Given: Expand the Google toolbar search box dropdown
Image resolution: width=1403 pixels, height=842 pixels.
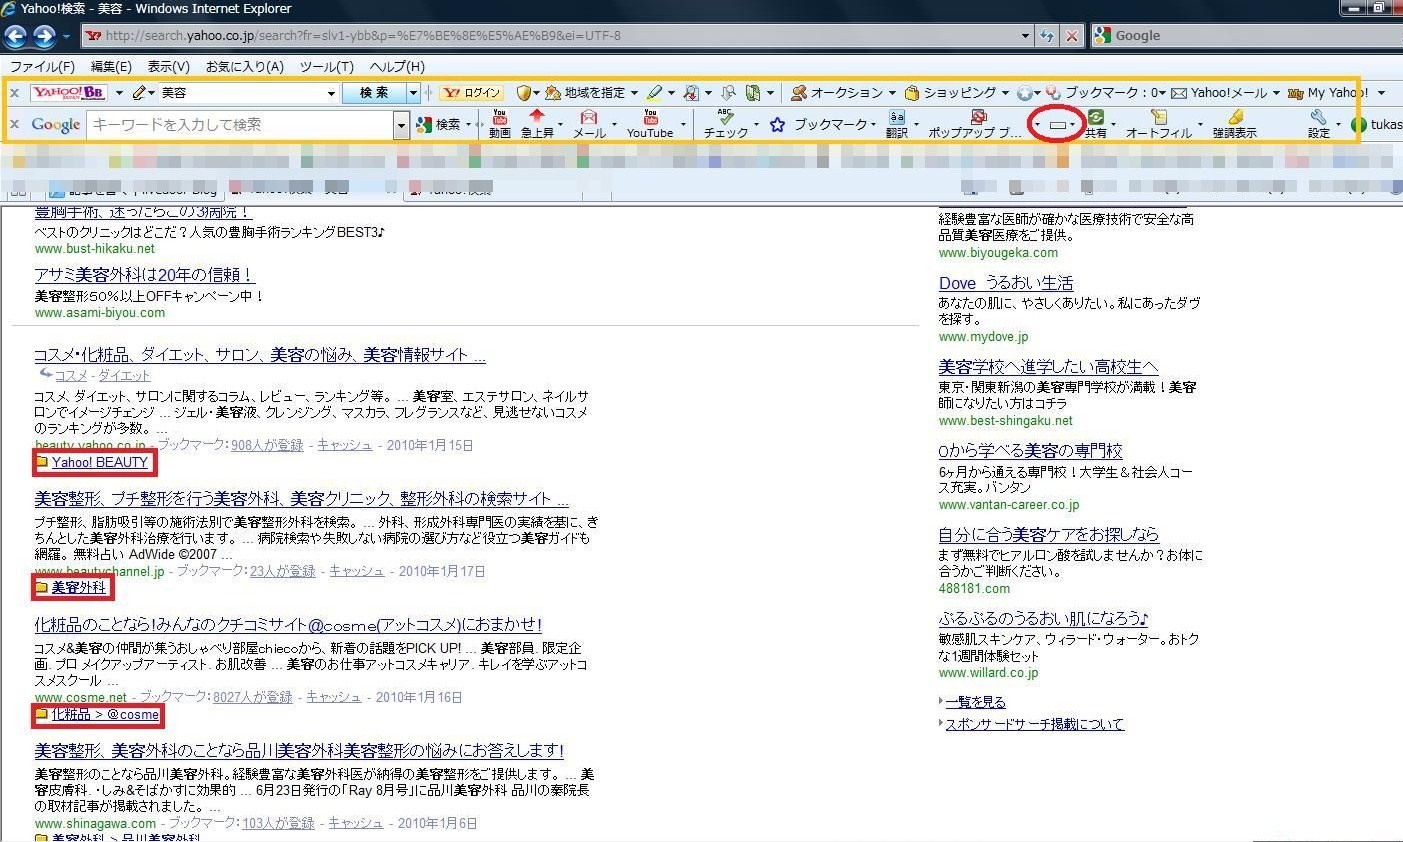Looking at the screenshot, I should click(x=401, y=124).
